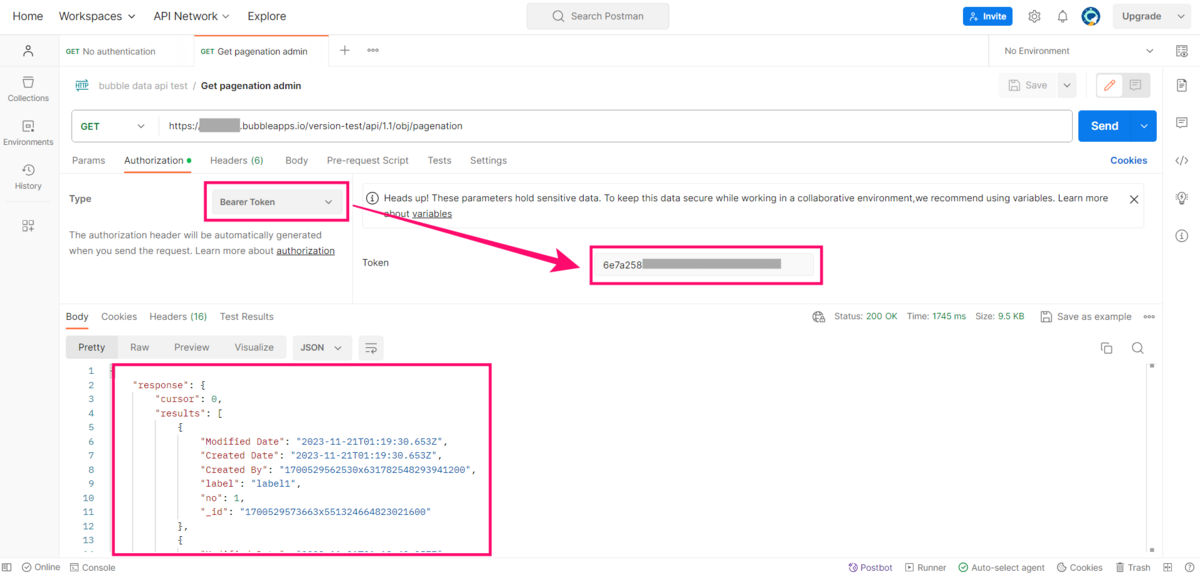Search within the response body
The image size is (1200, 577).
tap(1138, 348)
